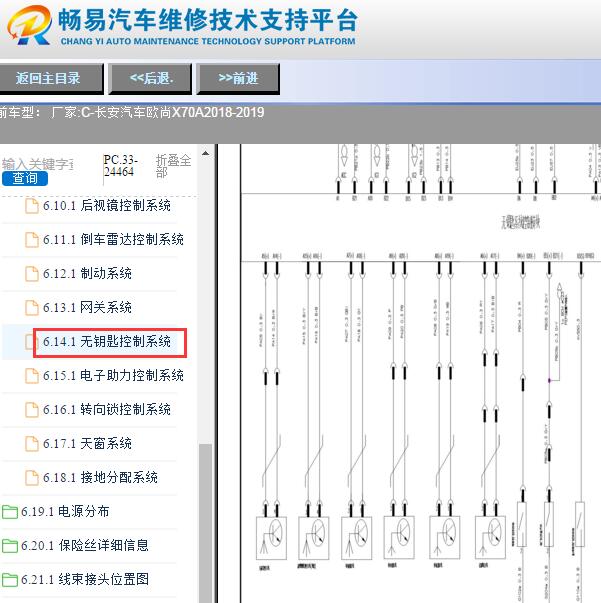This screenshot has width=601, height=603.
Task: Click the PC.33-24464 label
Action: [x=120, y=165]
